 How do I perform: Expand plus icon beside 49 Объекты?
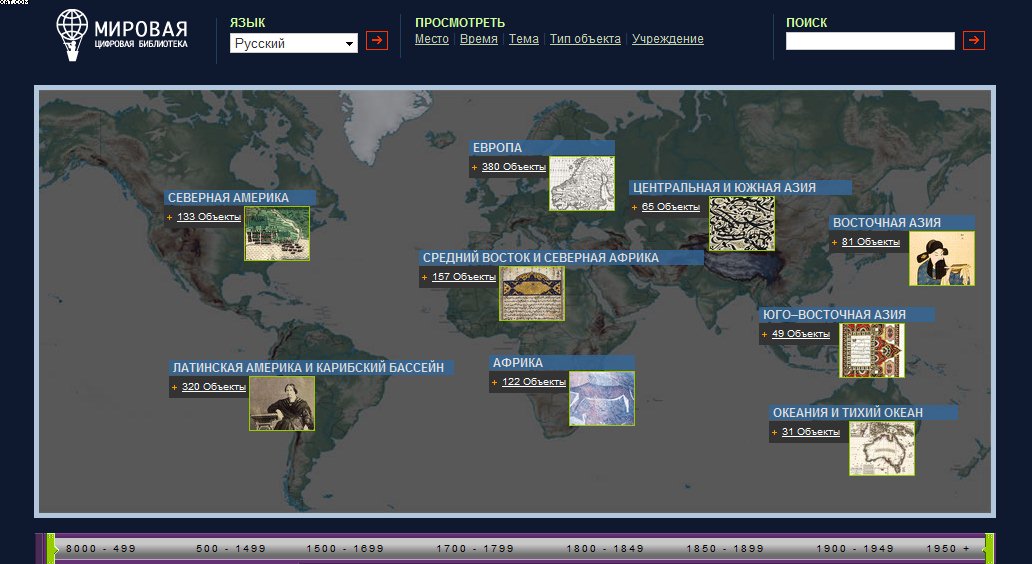[x=764, y=335]
